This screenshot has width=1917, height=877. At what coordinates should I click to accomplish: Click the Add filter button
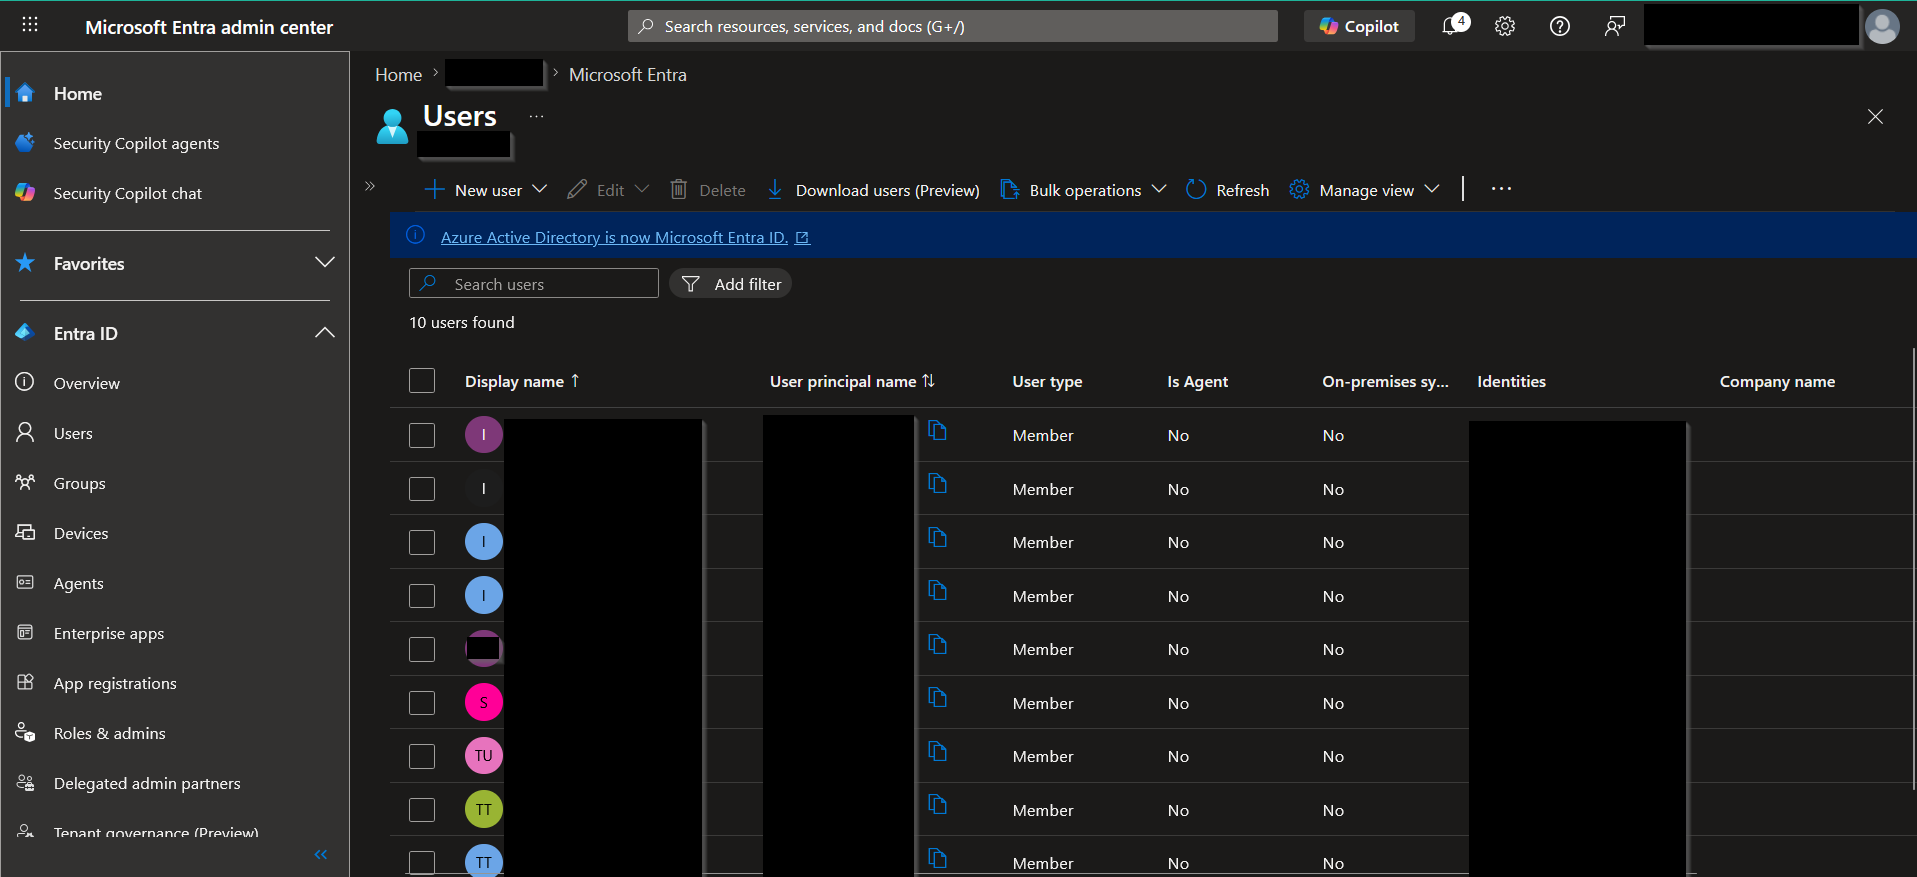click(731, 284)
